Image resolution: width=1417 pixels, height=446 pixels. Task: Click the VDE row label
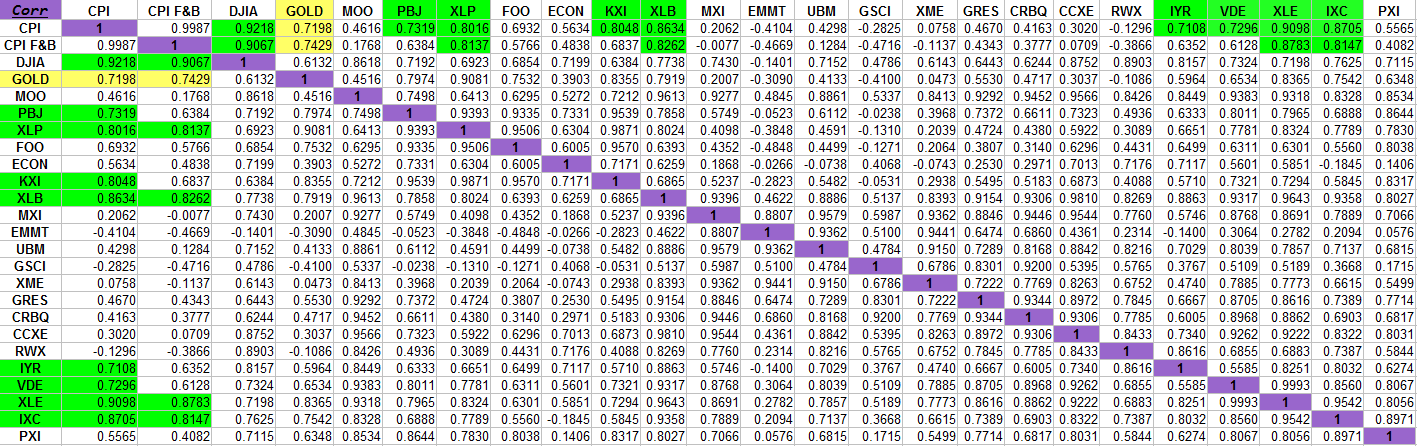[30, 386]
